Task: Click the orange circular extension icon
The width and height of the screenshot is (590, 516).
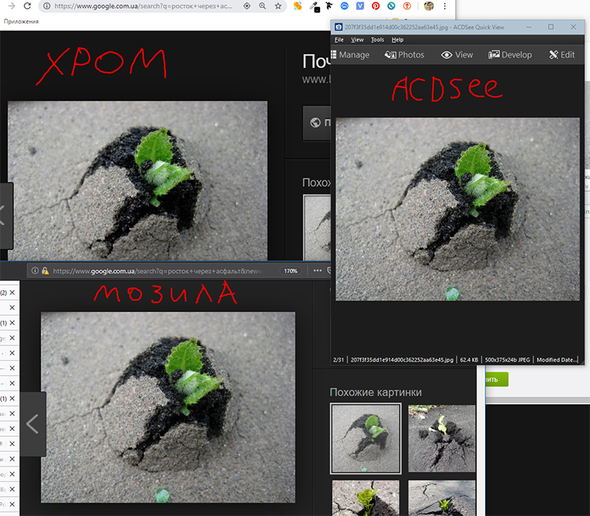Action: point(407,6)
